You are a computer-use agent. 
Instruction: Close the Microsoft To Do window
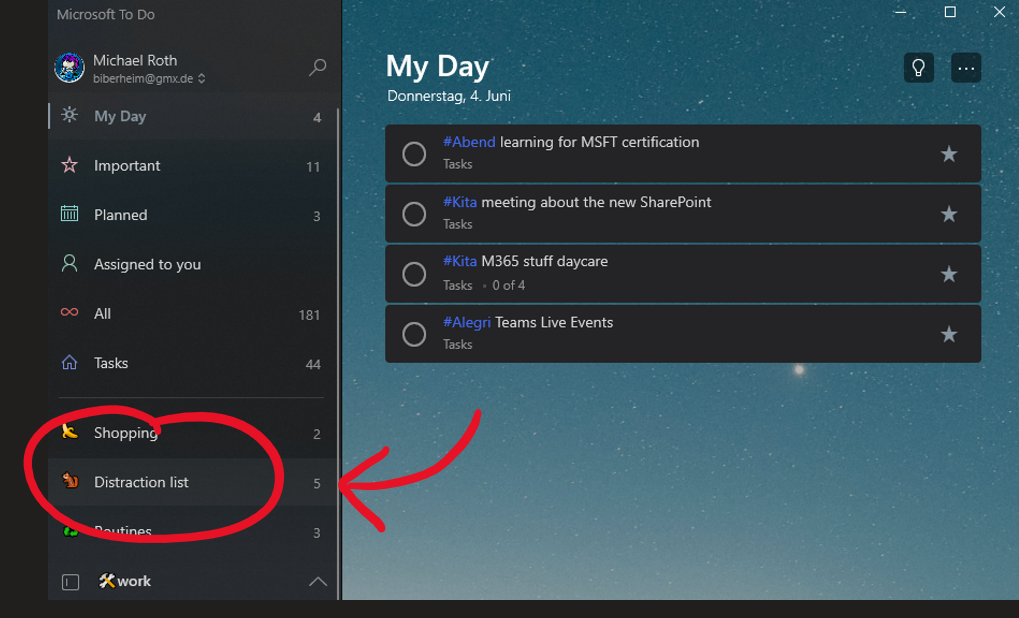point(999,12)
